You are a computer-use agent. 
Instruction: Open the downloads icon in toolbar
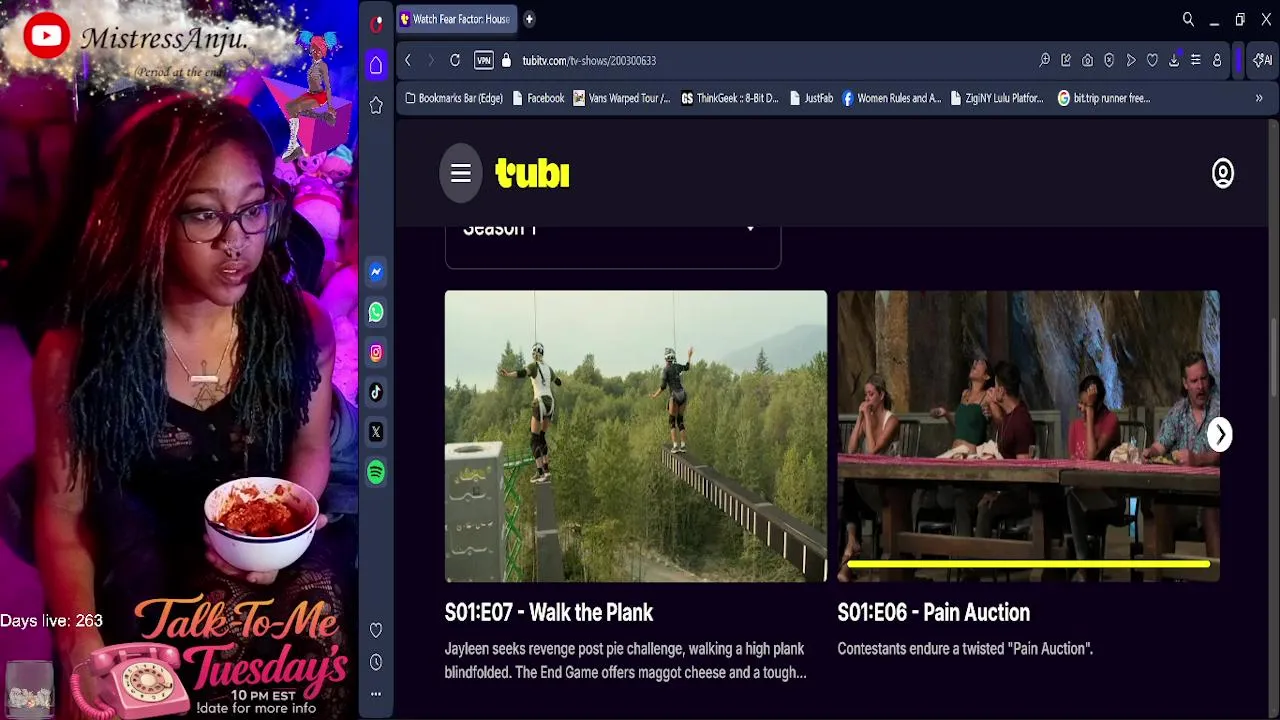[1174, 61]
